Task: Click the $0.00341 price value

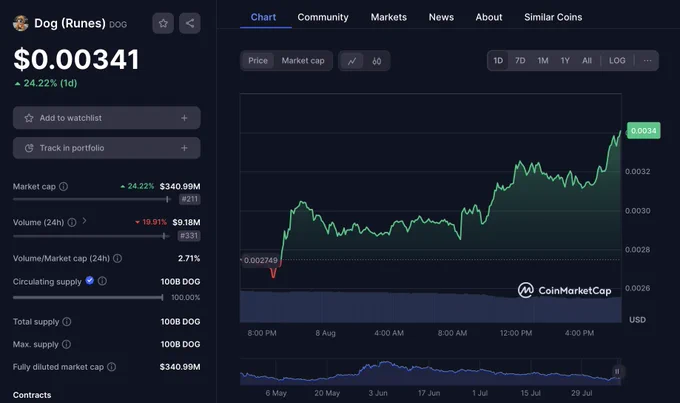Action: pyautogui.click(x=76, y=59)
